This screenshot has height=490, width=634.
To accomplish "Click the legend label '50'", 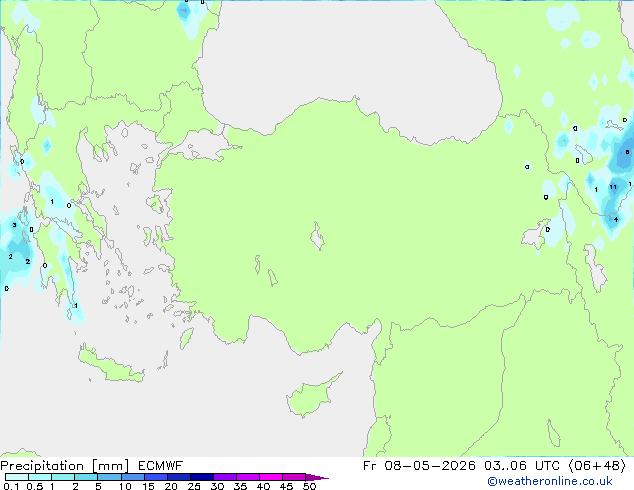I will (x=309, y=486).
